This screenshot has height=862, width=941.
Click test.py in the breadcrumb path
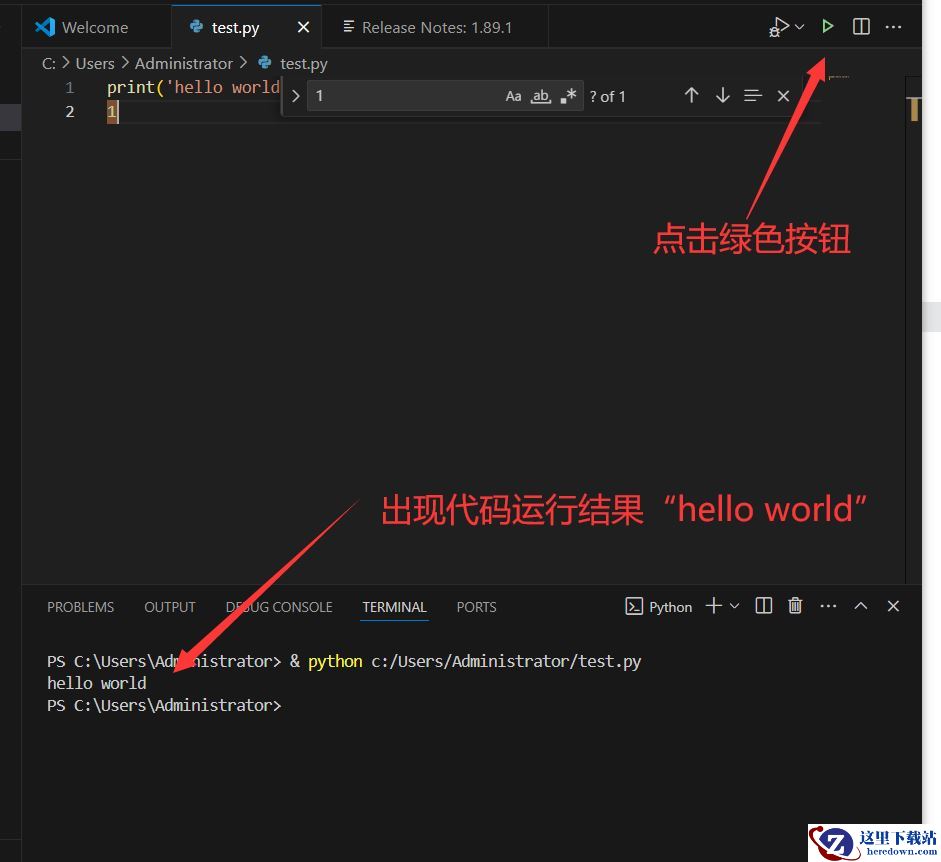pyautogui.click(x=304, y=64)
